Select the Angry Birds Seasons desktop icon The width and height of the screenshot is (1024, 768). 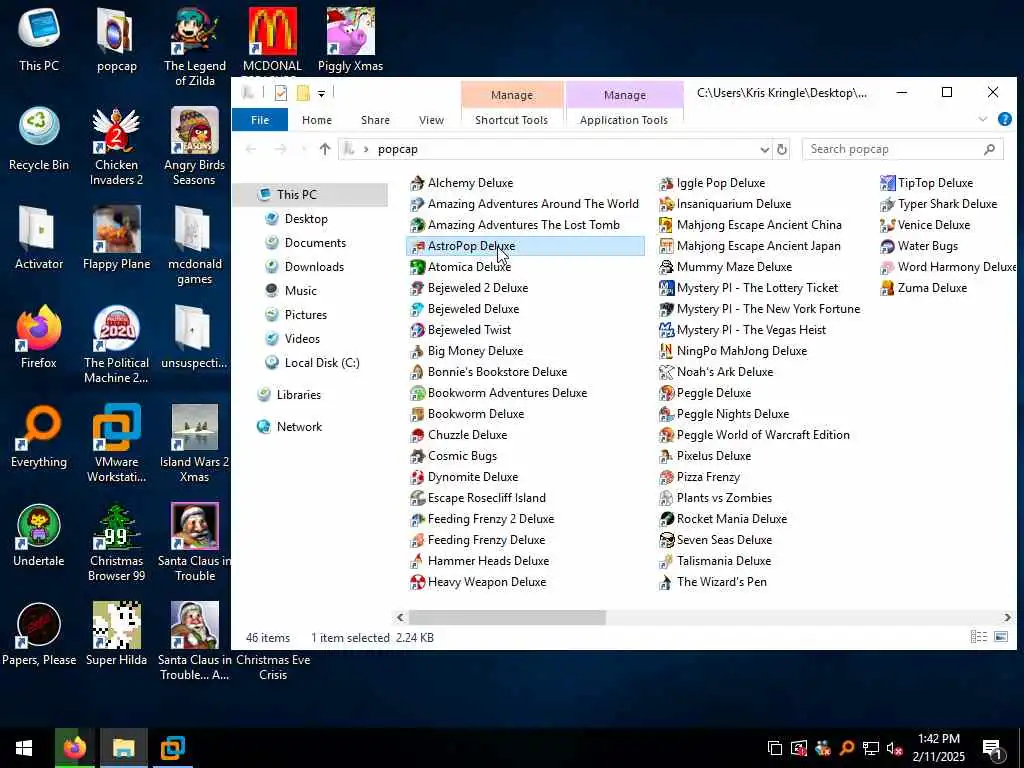[x=194, y=146]
